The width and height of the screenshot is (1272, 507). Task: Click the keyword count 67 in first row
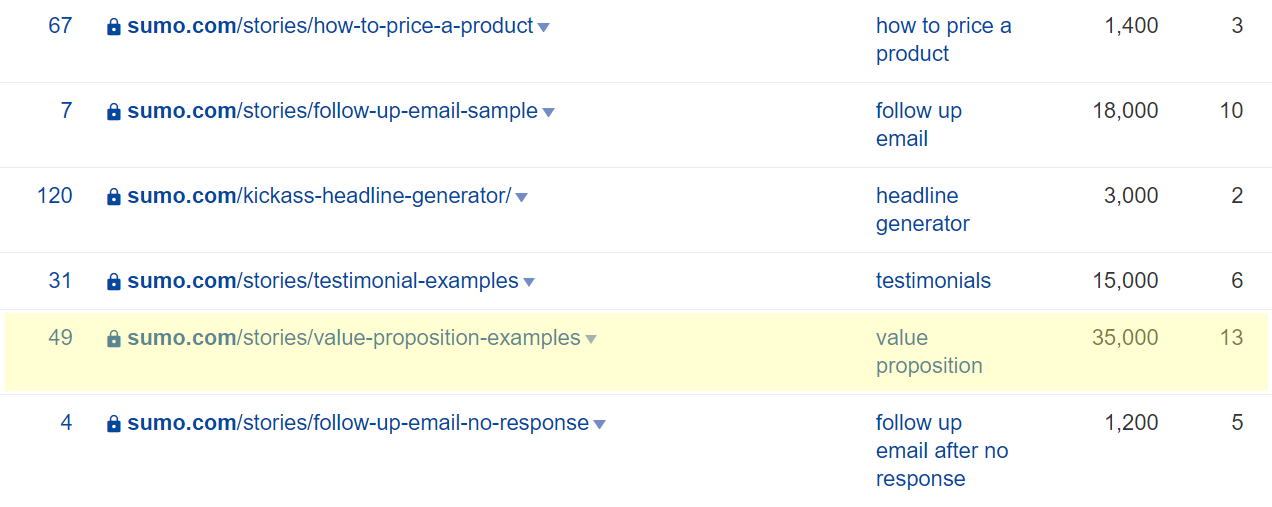coord(61,26)
